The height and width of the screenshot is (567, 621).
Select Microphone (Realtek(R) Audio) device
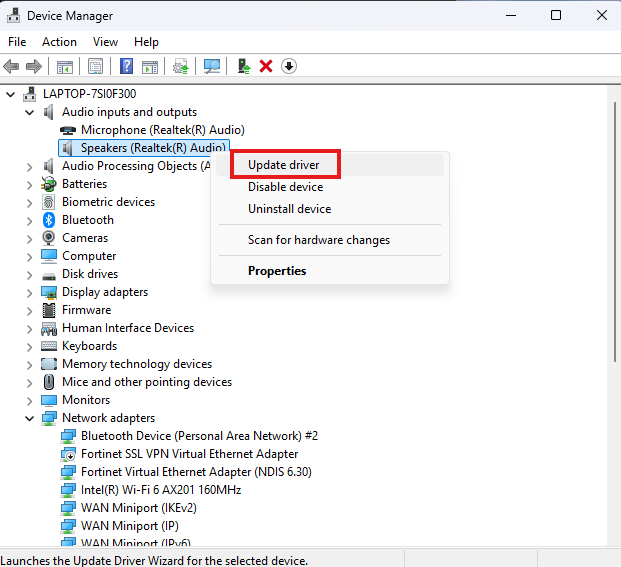pyautogui.click(x=163, y=130)
